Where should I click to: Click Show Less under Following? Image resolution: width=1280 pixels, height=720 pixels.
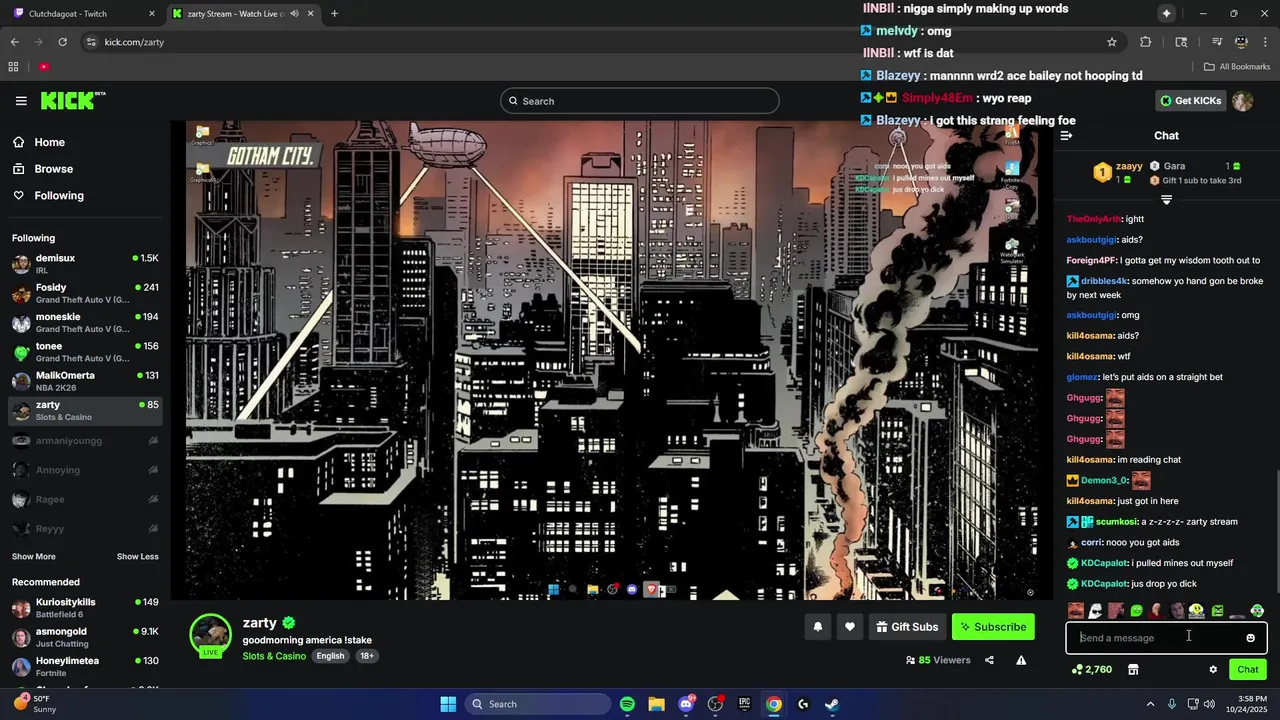click(137, 557)
